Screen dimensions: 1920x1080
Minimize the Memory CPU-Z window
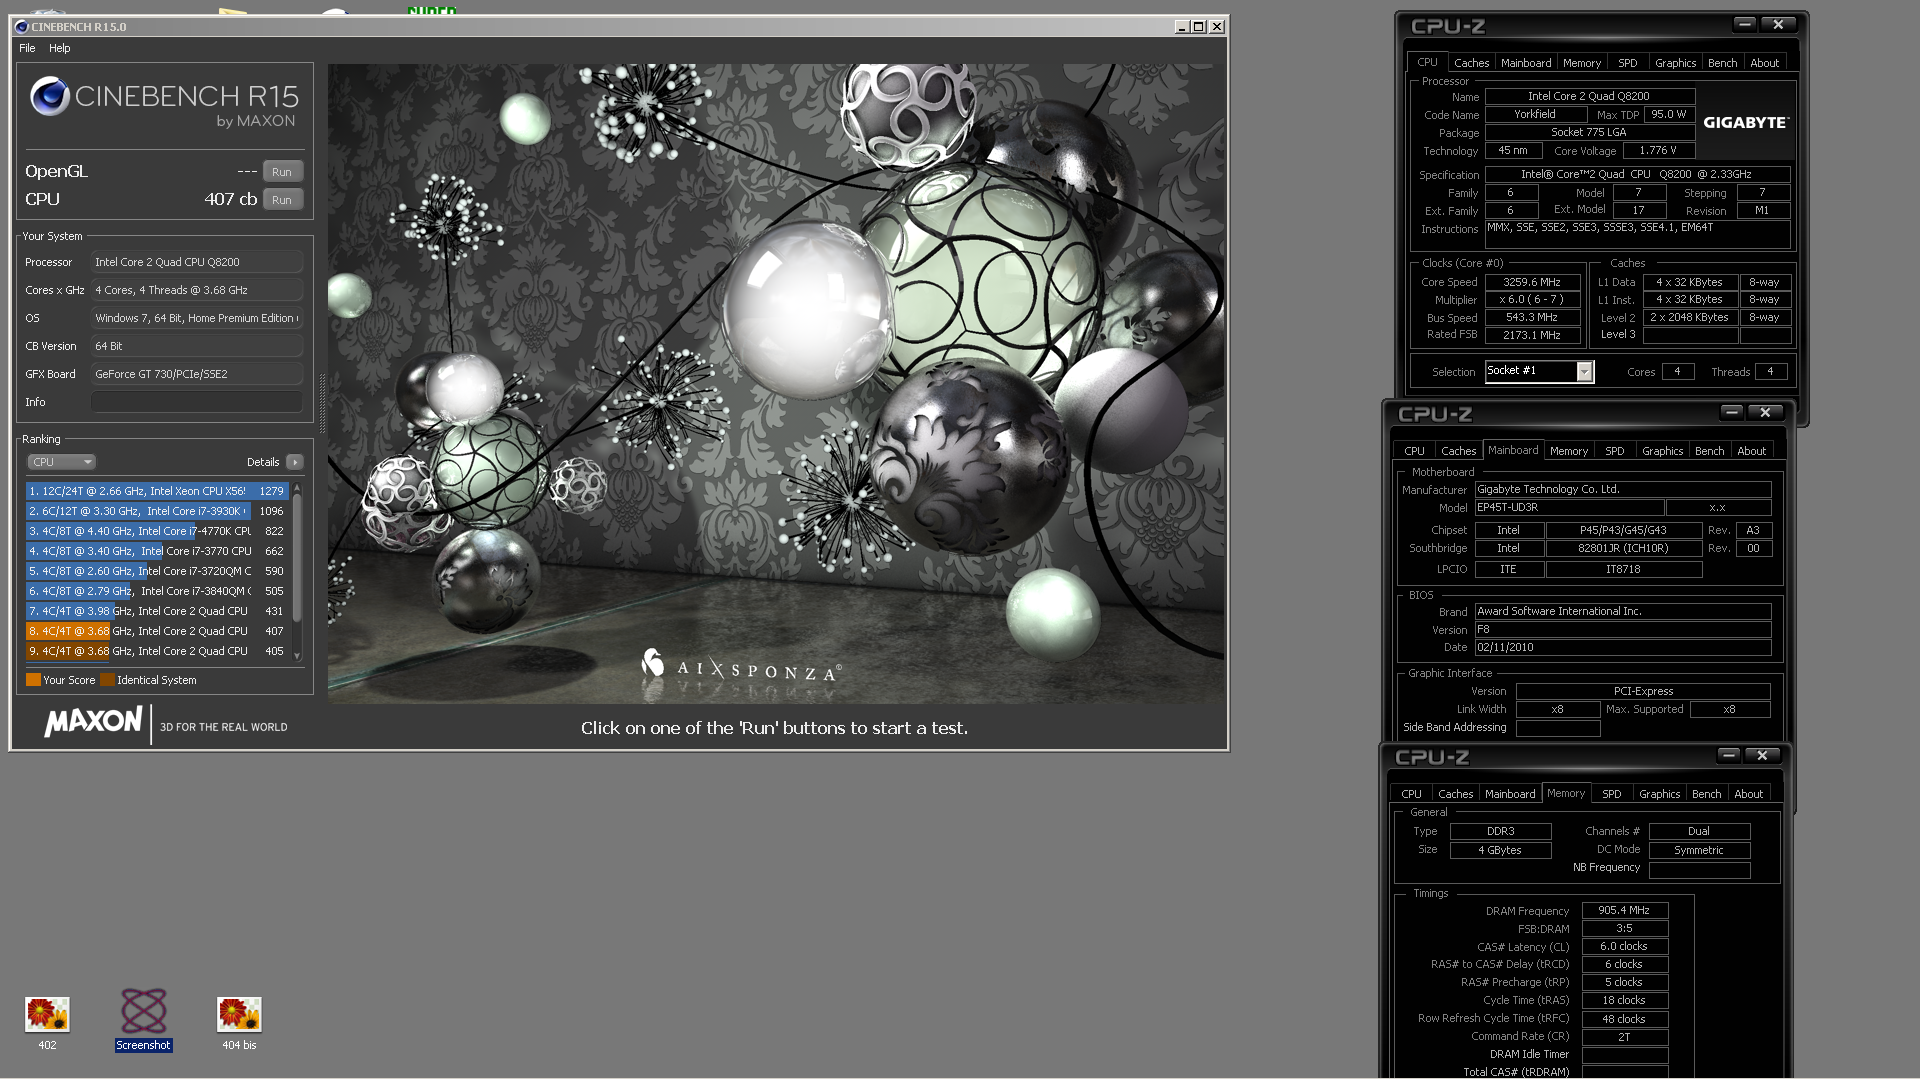point(1729,755)
